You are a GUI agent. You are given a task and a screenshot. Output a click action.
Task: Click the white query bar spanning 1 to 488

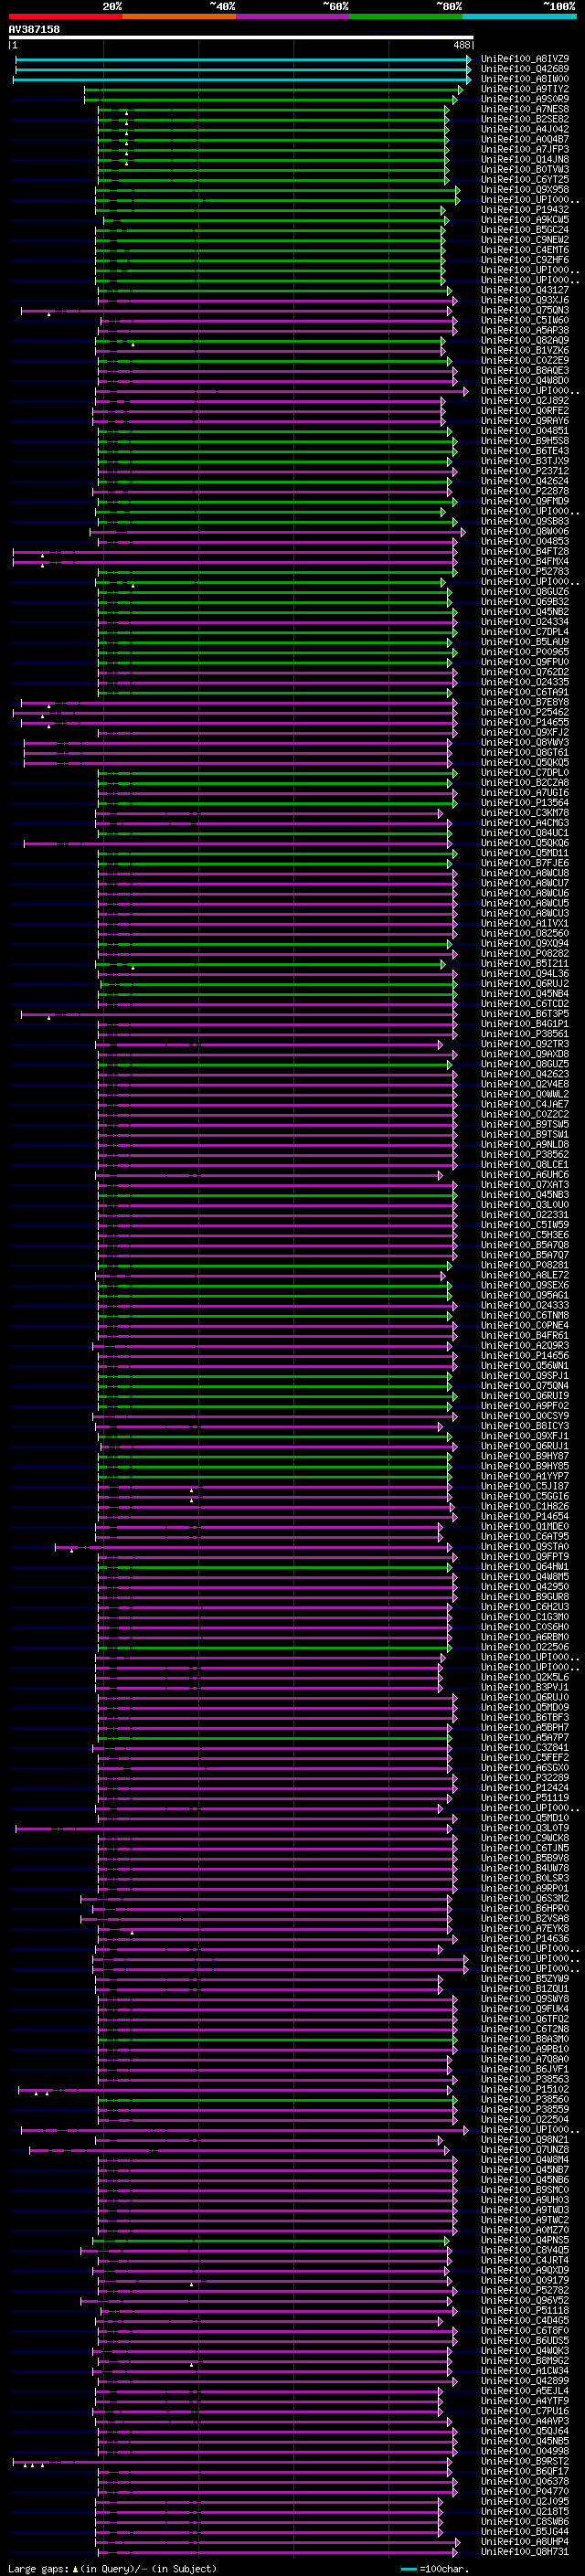pos(241,37)
